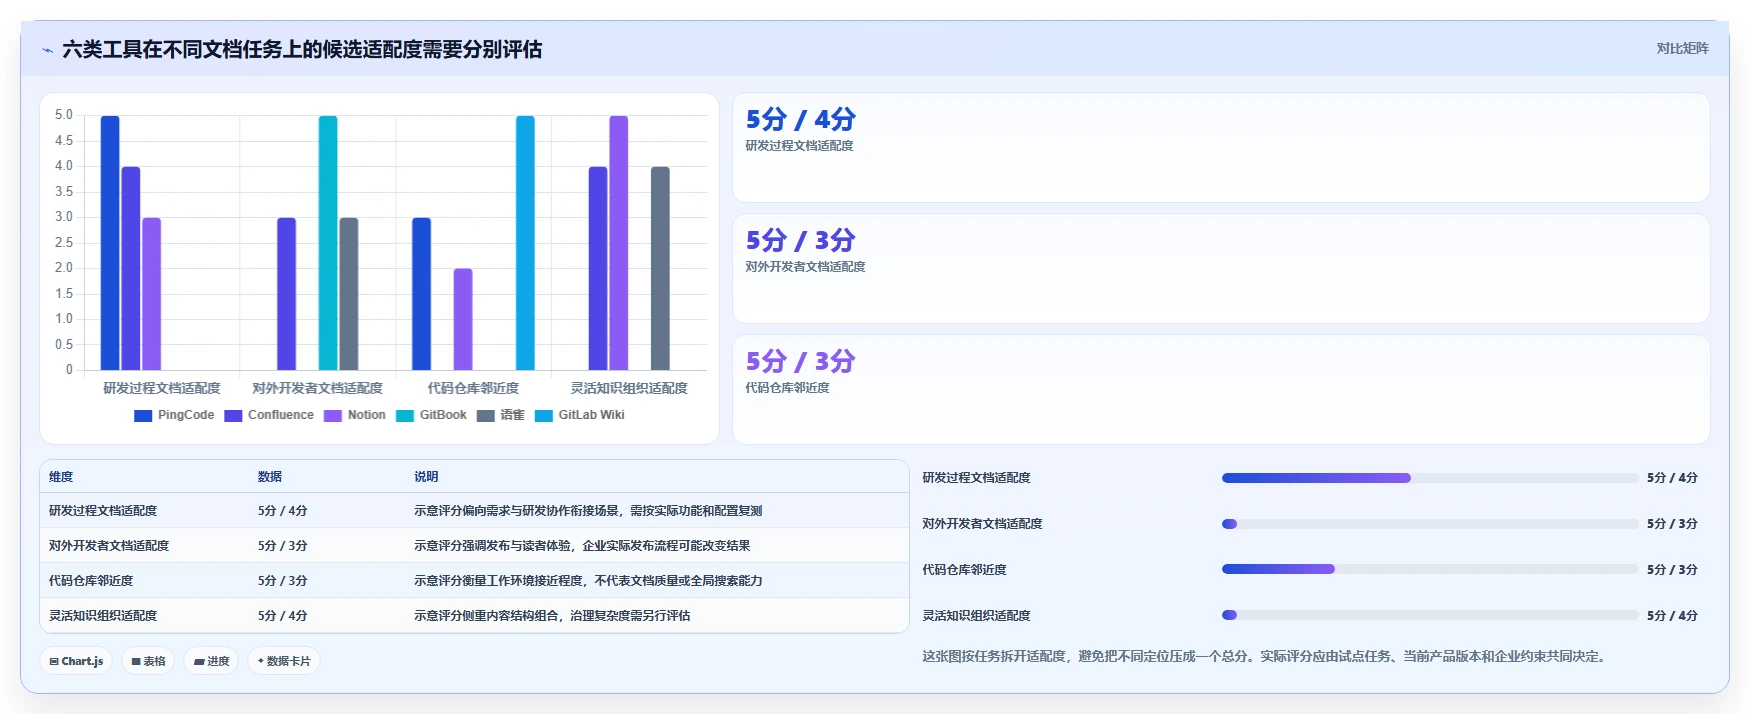Image resolution: width=1750 pixels, height=714 pixels.
Task: Click 5分 / 3分 value beside 对外开发者文档适配度 progress bar
Action: 1672,524
